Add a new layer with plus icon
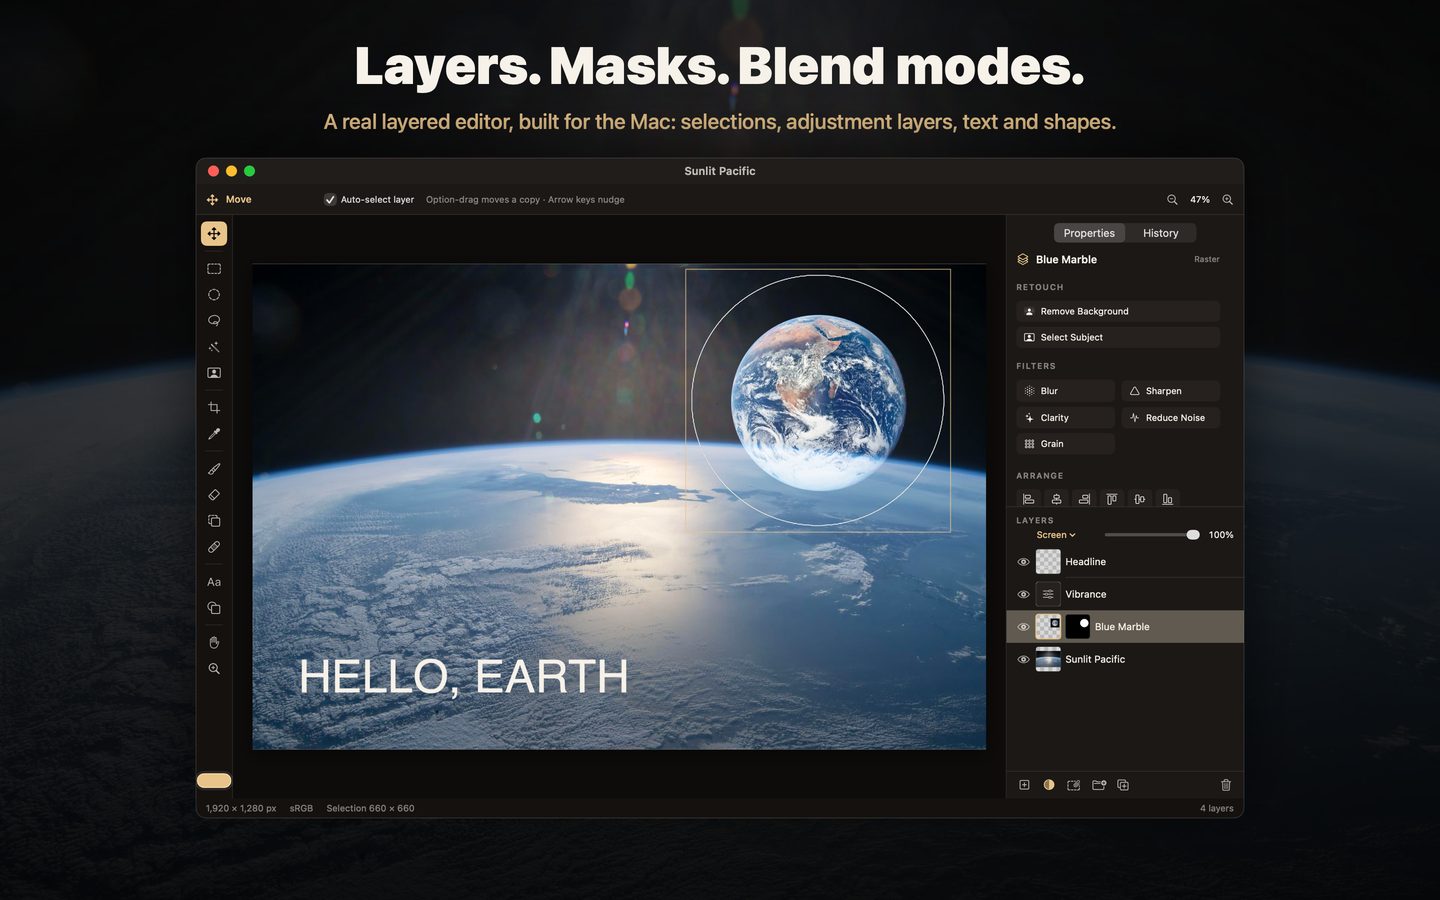1440x900 pixels. [x=1024, y=785]
